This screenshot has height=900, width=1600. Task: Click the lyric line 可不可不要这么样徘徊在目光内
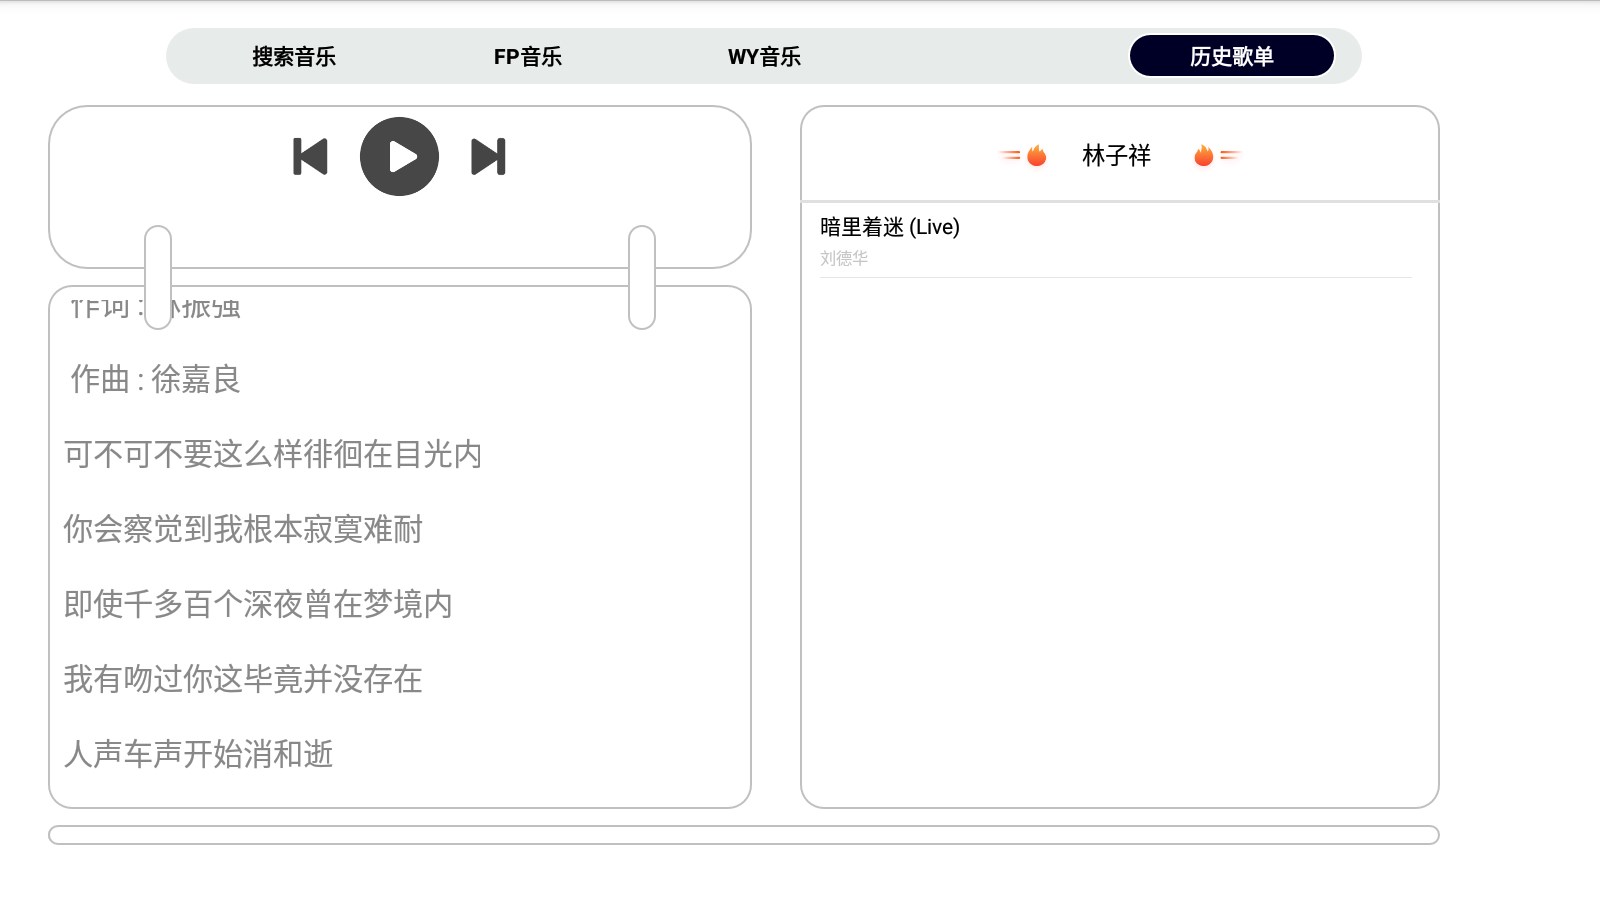pos(272,455)
